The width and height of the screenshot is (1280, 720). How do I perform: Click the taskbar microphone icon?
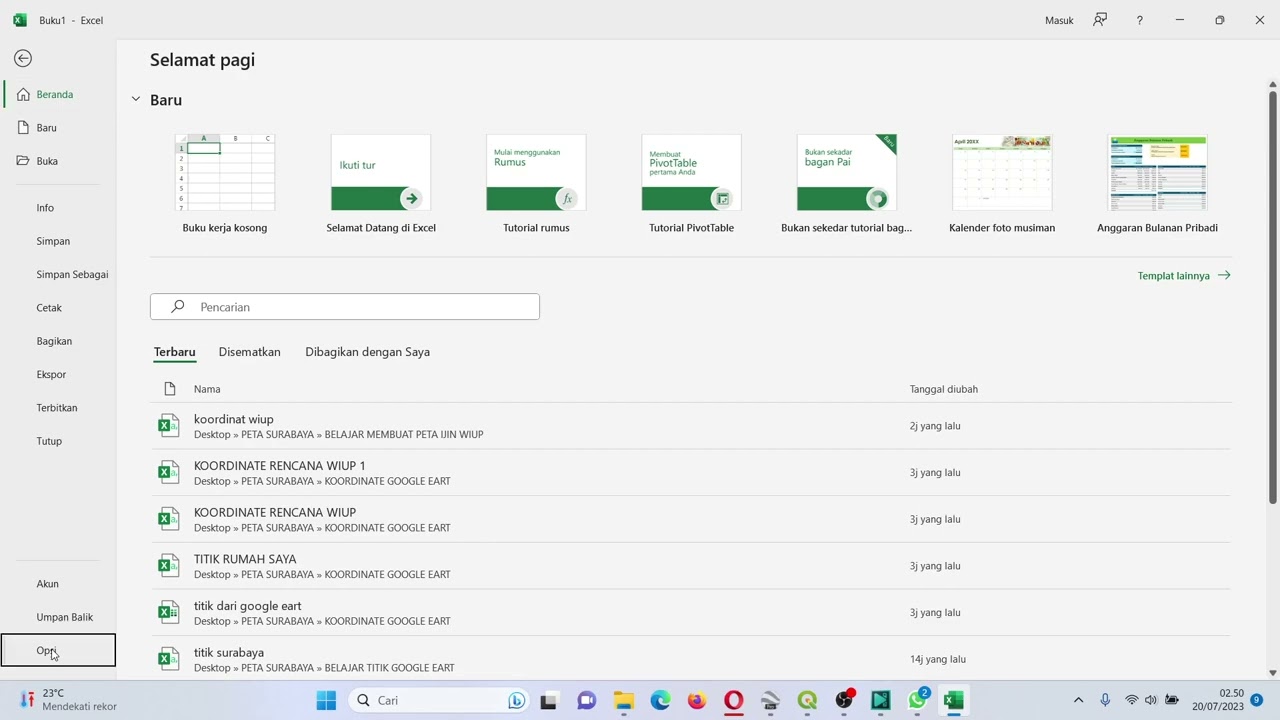pos(1105,700)
